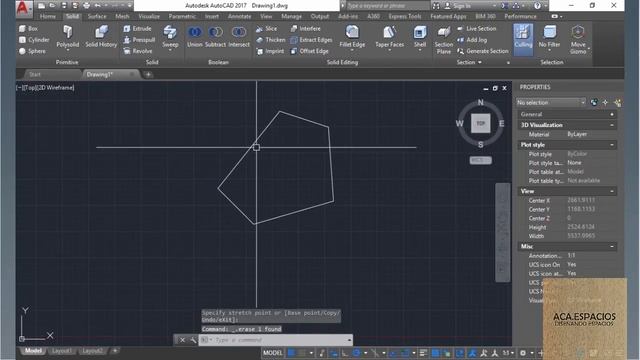Open the No selection dropdown in Properties
Image resolution: width=640 pixels, height=360 pixels.
(551, 102)
